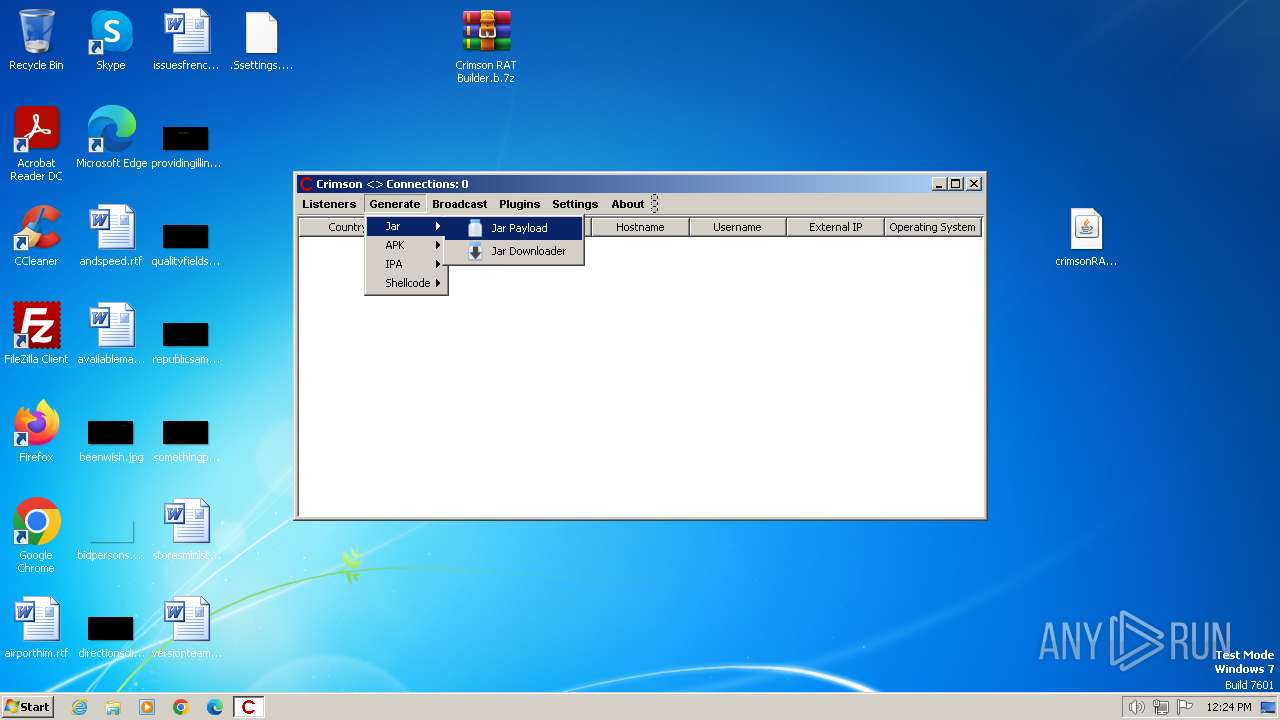Select the Crimson RAT Builder.b.7z archive

[486, 47]
